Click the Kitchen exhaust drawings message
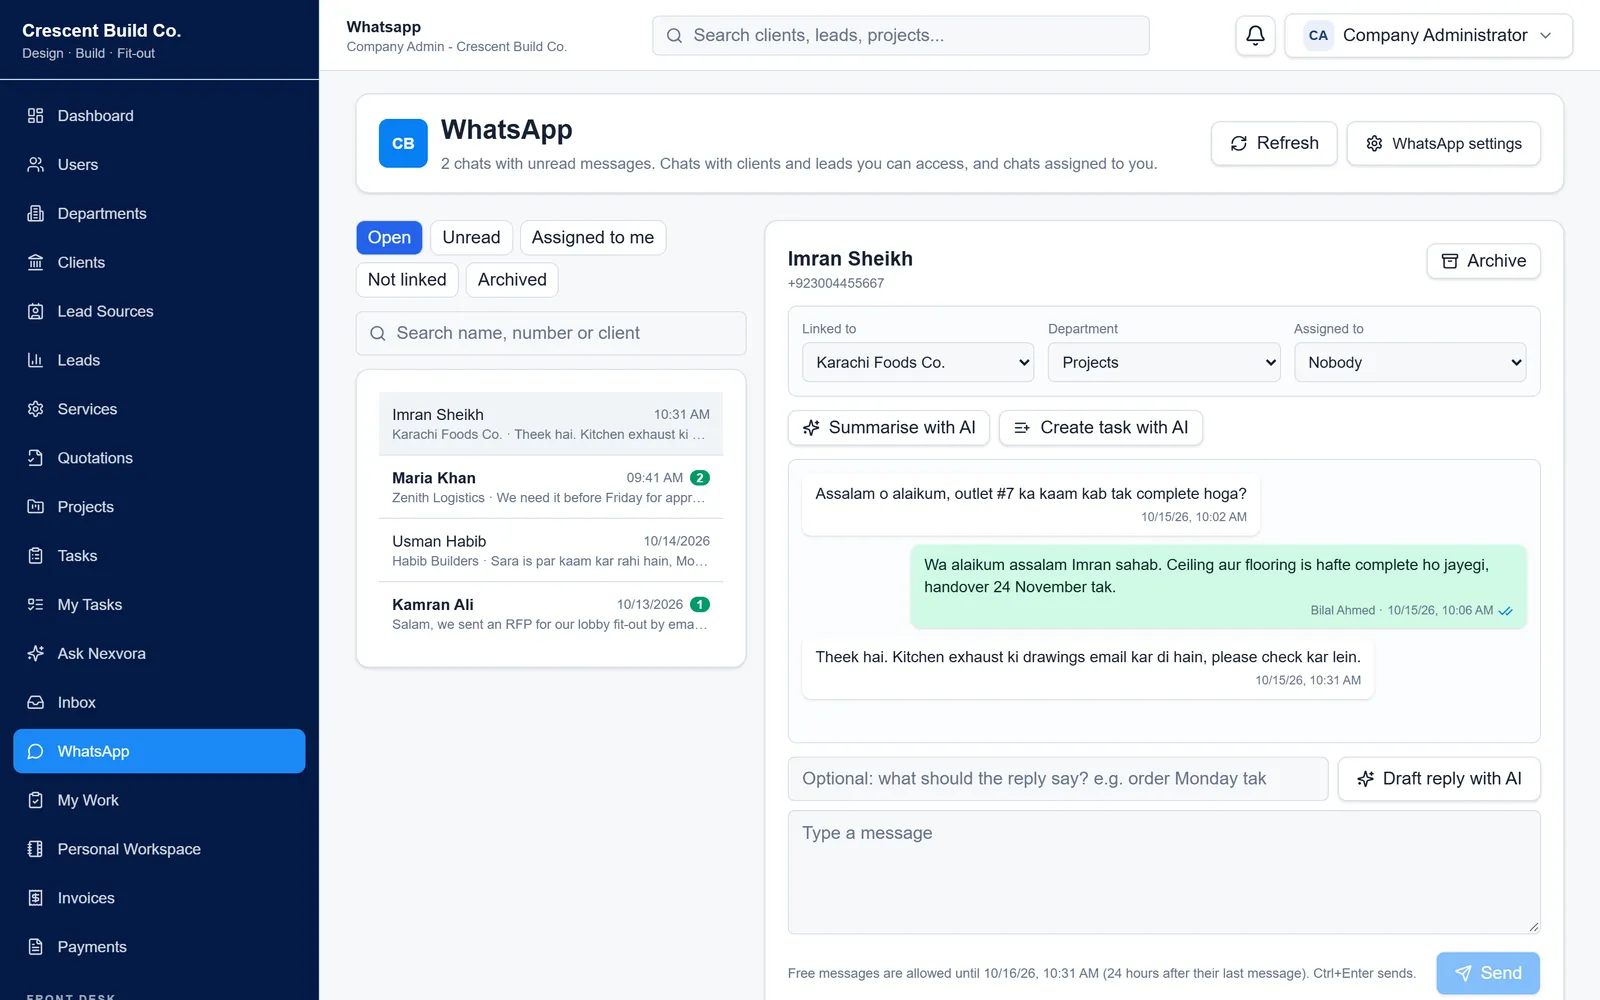1600x1000 pixels. point(1088,668)
